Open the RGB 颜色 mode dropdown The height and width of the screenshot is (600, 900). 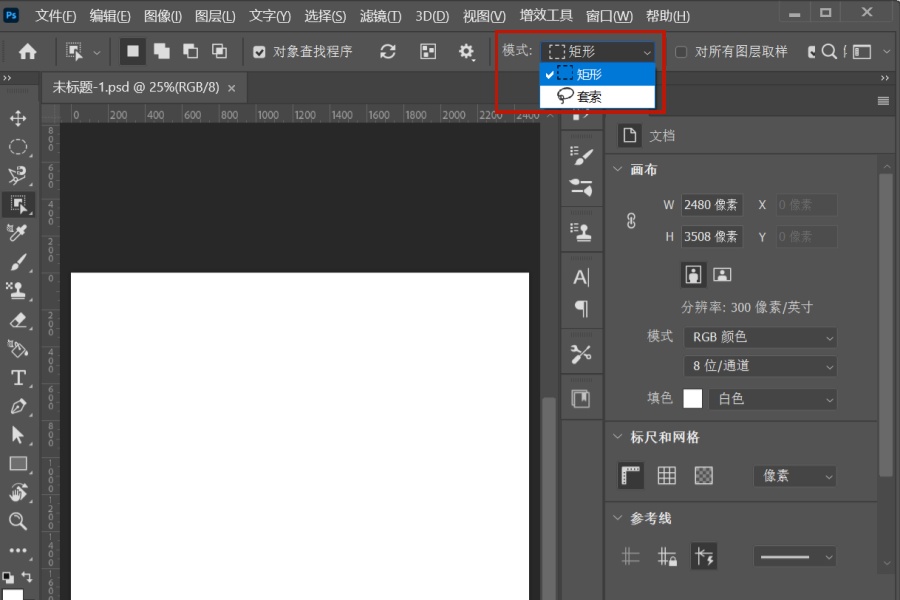760,337
